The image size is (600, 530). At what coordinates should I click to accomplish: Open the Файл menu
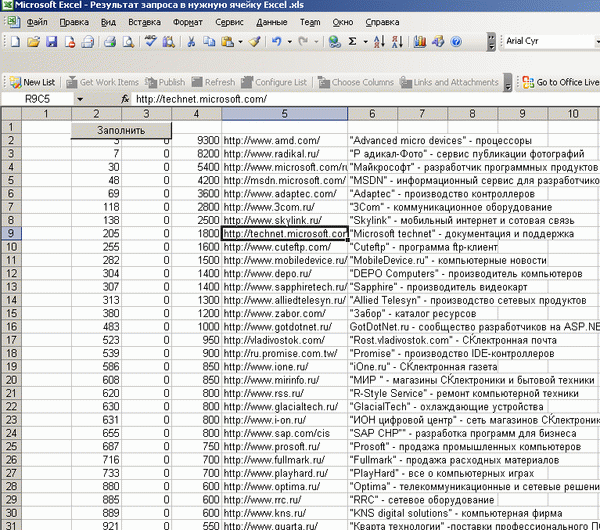37,22
